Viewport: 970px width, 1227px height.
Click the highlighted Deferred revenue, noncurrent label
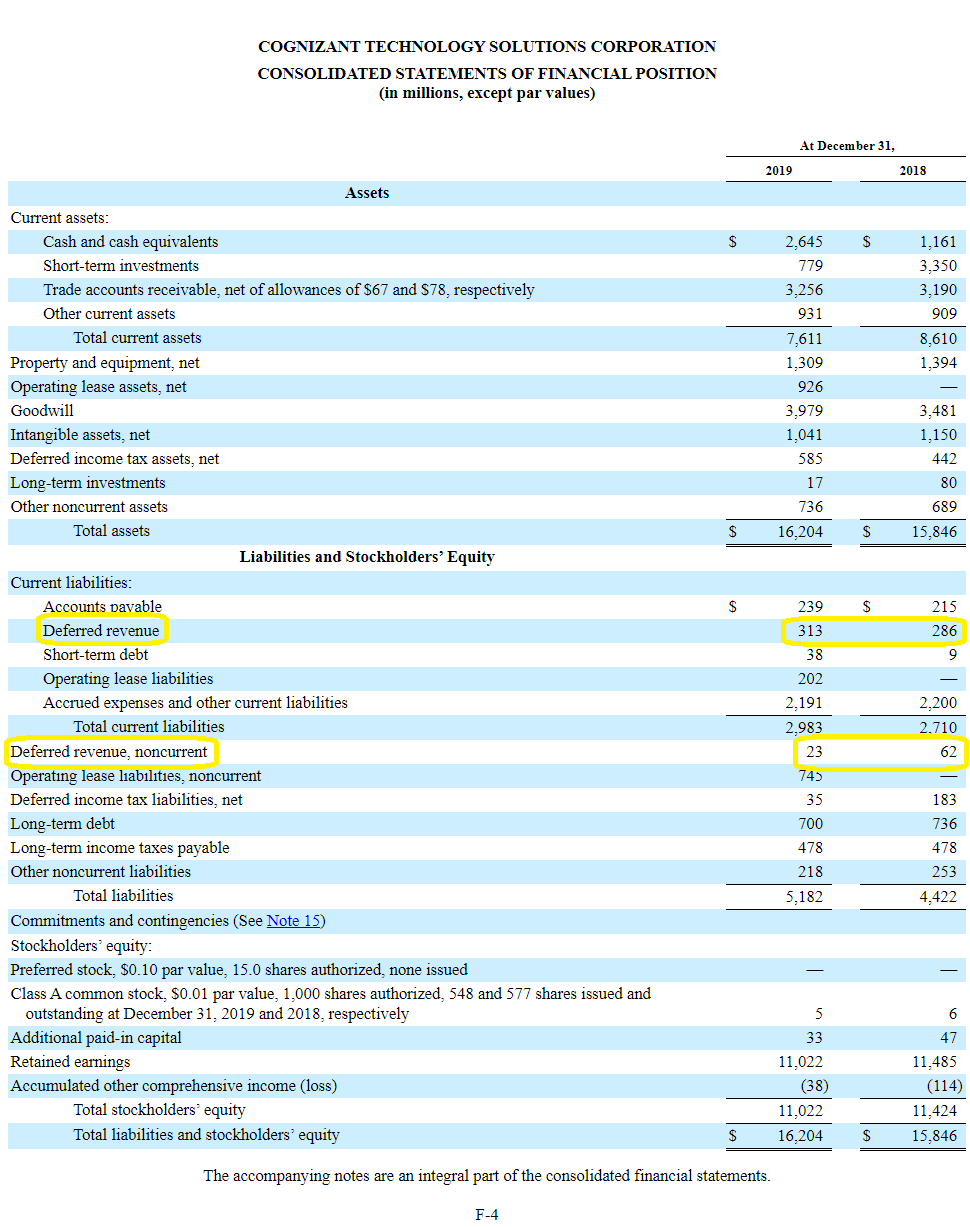[x=109, y=752]
